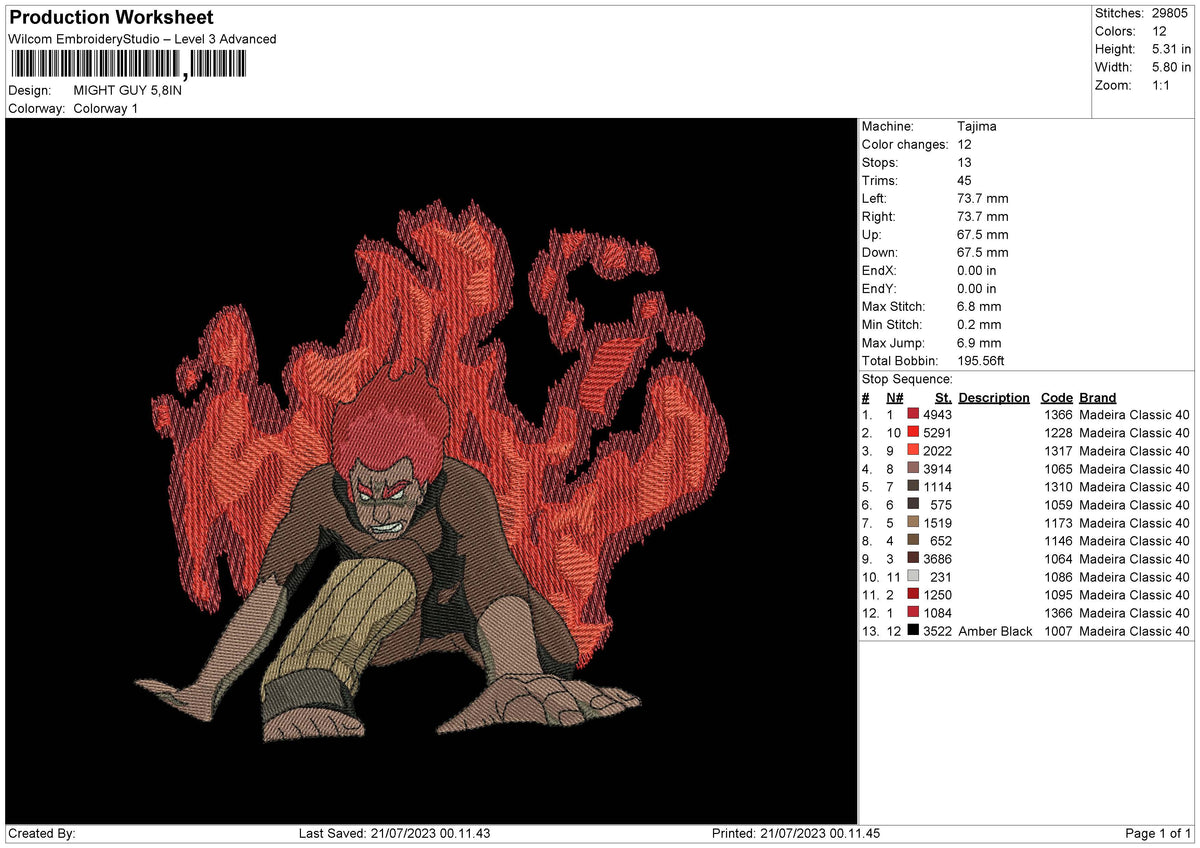Click the 'Code' column header
The width and height of the screenshot is (1200, 848).
pos(1056,397)
